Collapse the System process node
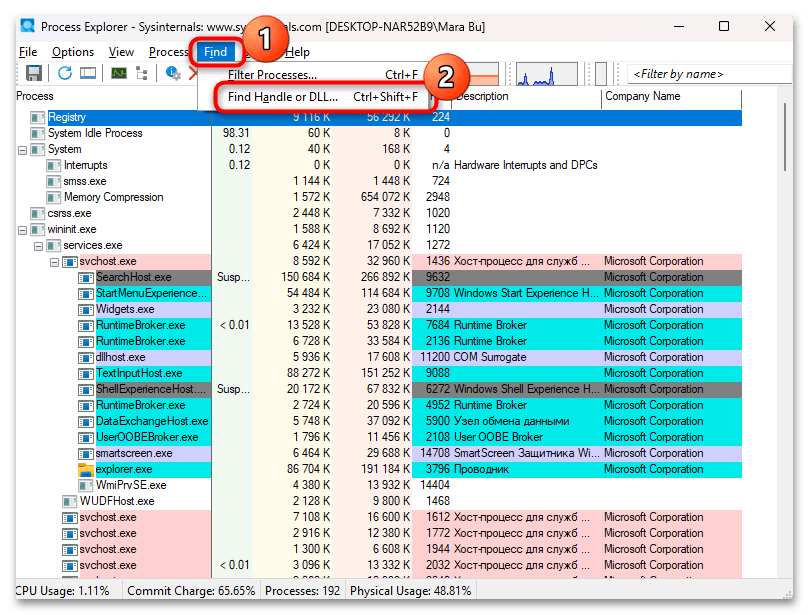Image resolution: width=809 pixels, height=615 pixels. (x=22, y=151)
